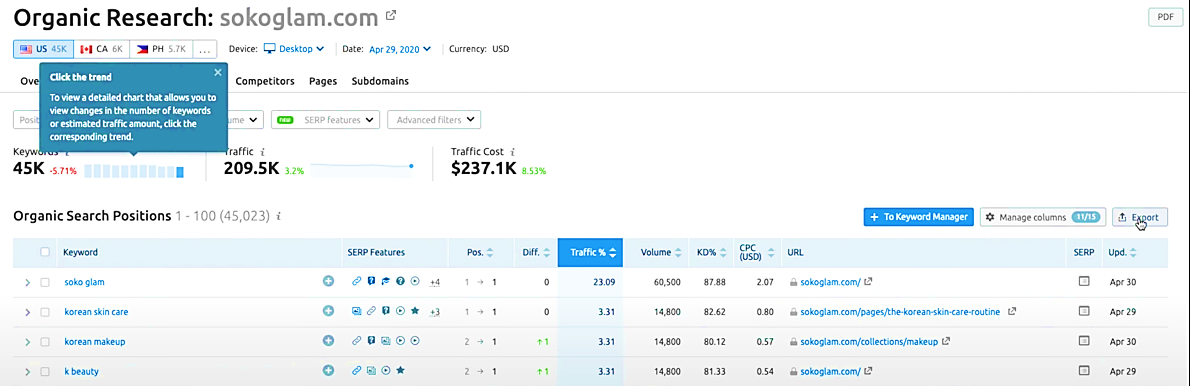Screen dimensions: 1190x386
Task: Check the box for korean skin care row
Action: pyautogui.click(x=45, y=311)
